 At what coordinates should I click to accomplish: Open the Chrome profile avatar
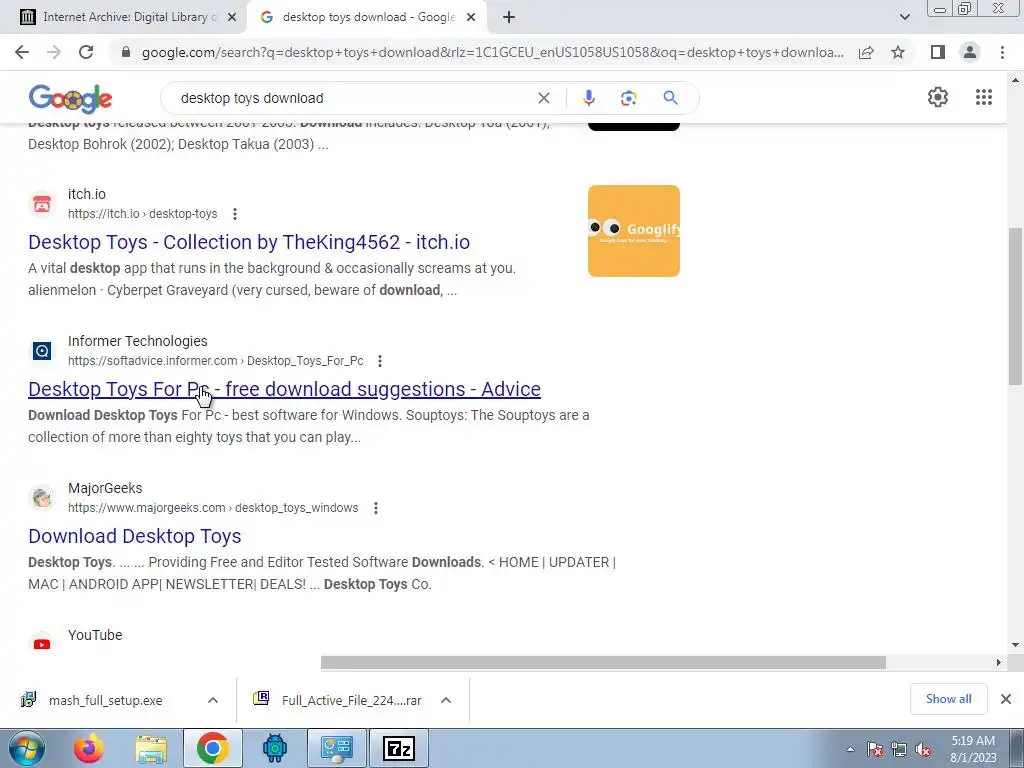970,52
